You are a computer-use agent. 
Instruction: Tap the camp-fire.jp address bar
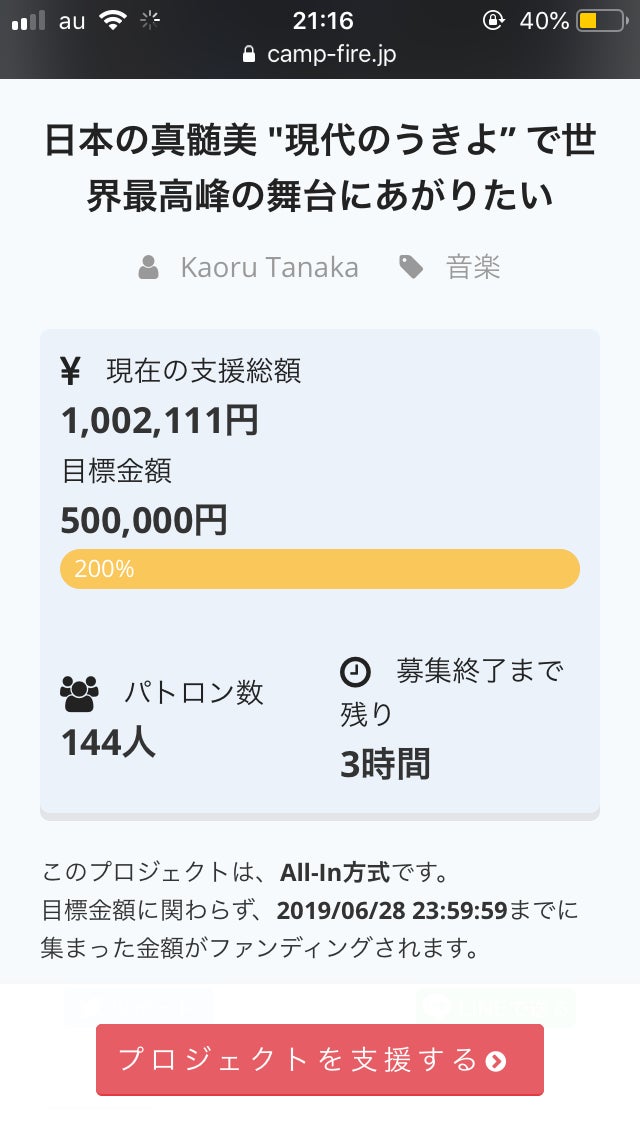[331, 55]
